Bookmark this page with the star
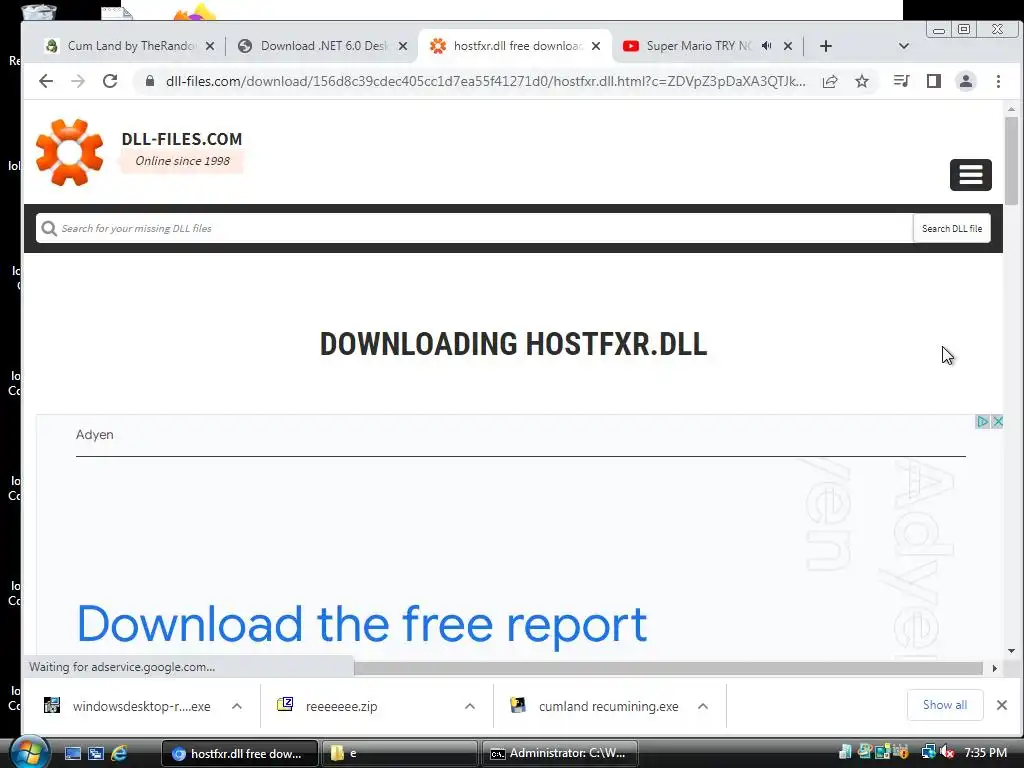This screenshot has width=1024, height=768. [862, 81]
